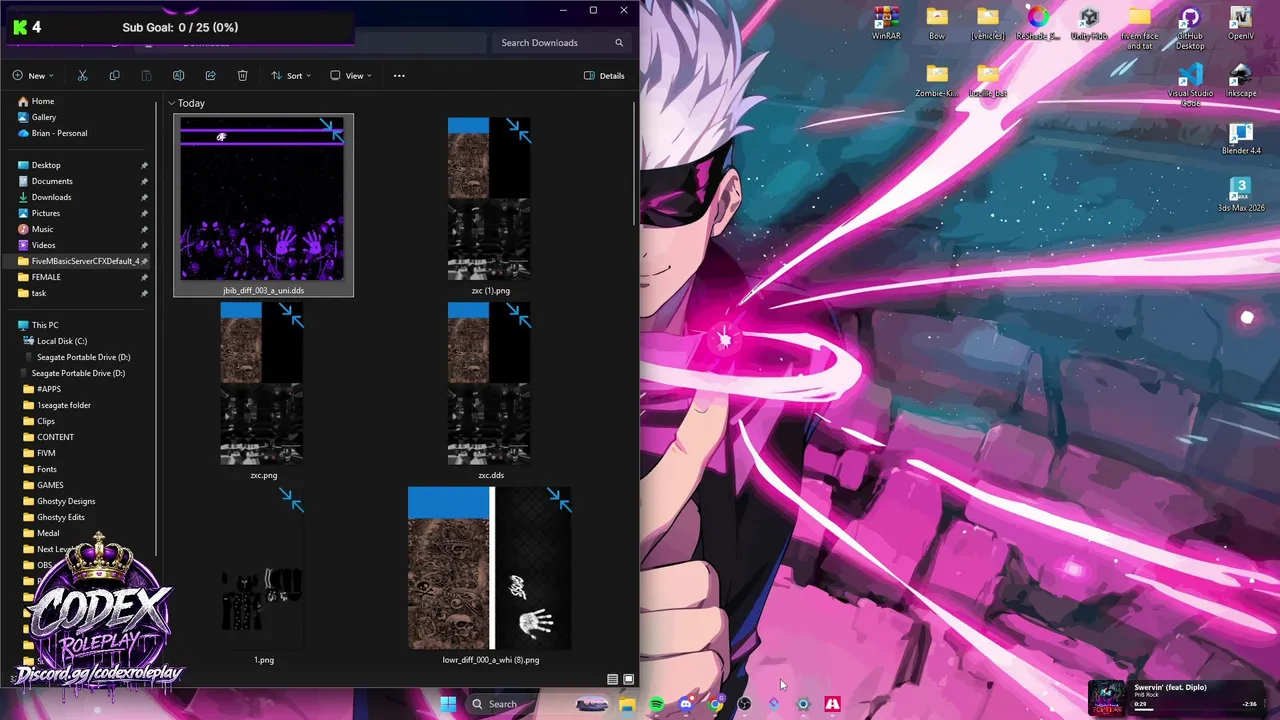Open Gallery in the navigation pane
Viewport: 1280px width, 720px height.
pos(36,117)
